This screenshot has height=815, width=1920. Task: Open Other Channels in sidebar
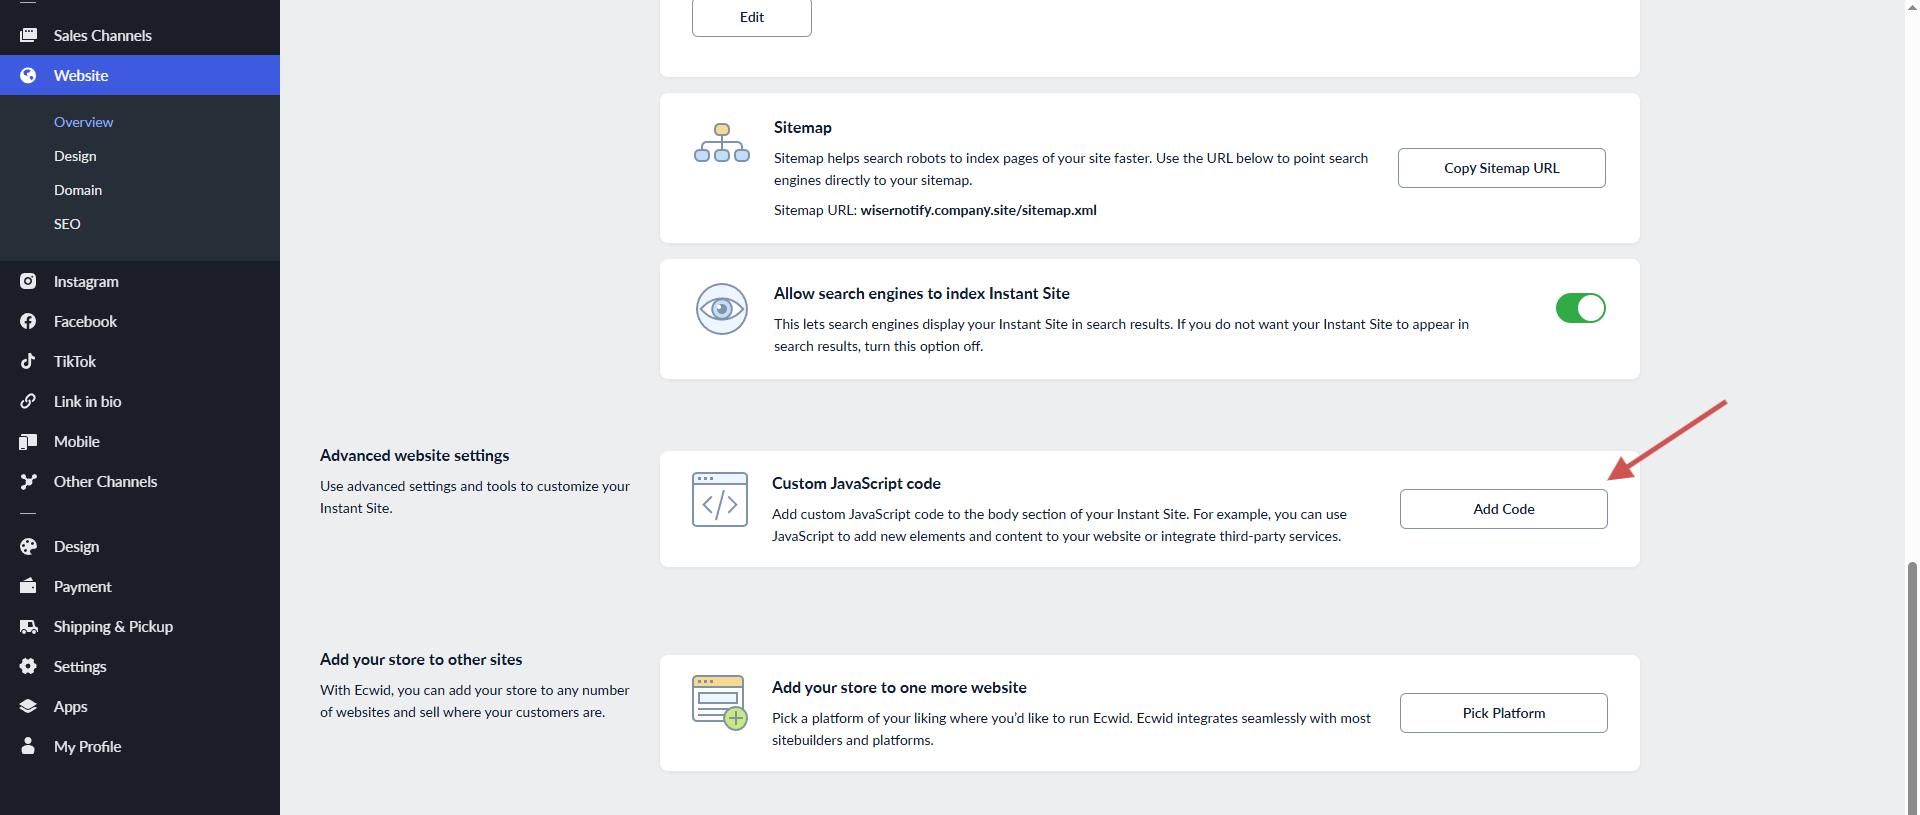point(105,481)
